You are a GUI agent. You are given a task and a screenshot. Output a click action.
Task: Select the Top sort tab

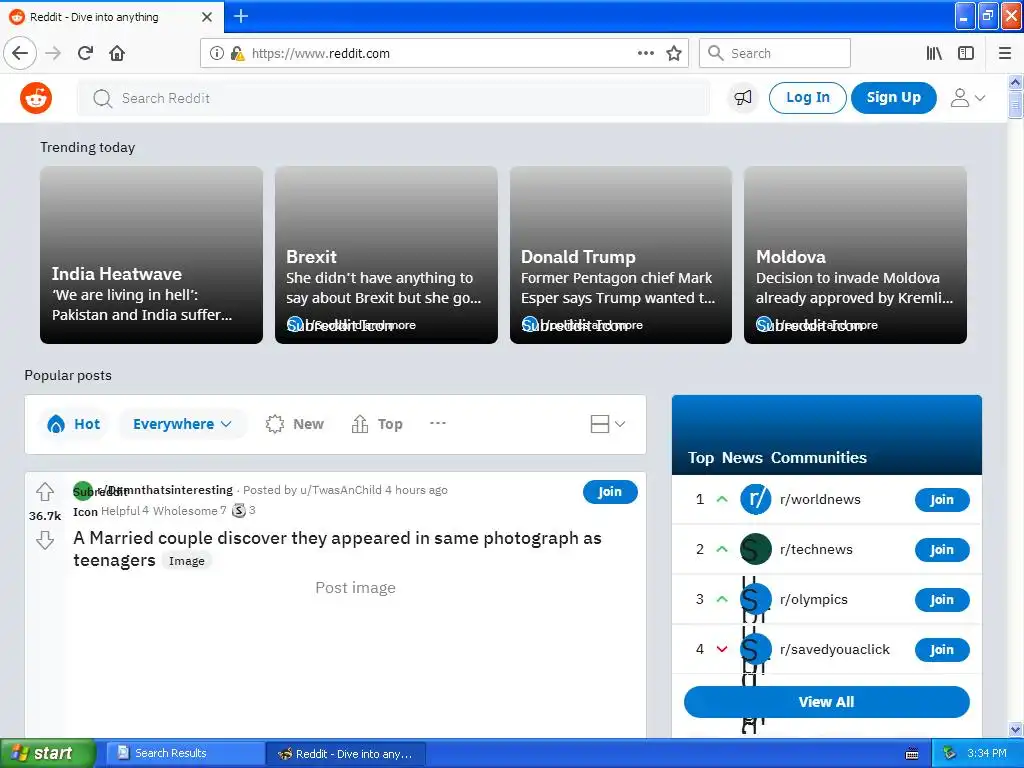pos(377,424)
